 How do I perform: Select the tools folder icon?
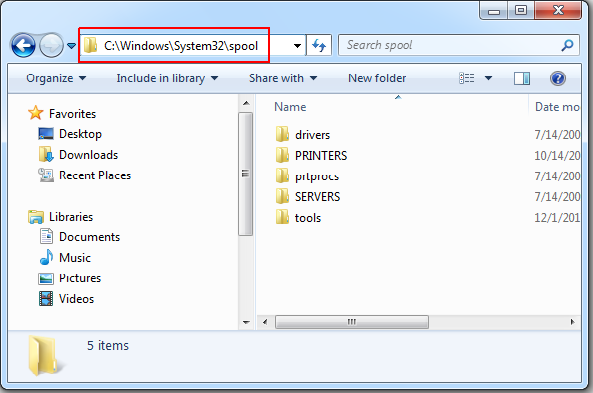coord(282,217)
